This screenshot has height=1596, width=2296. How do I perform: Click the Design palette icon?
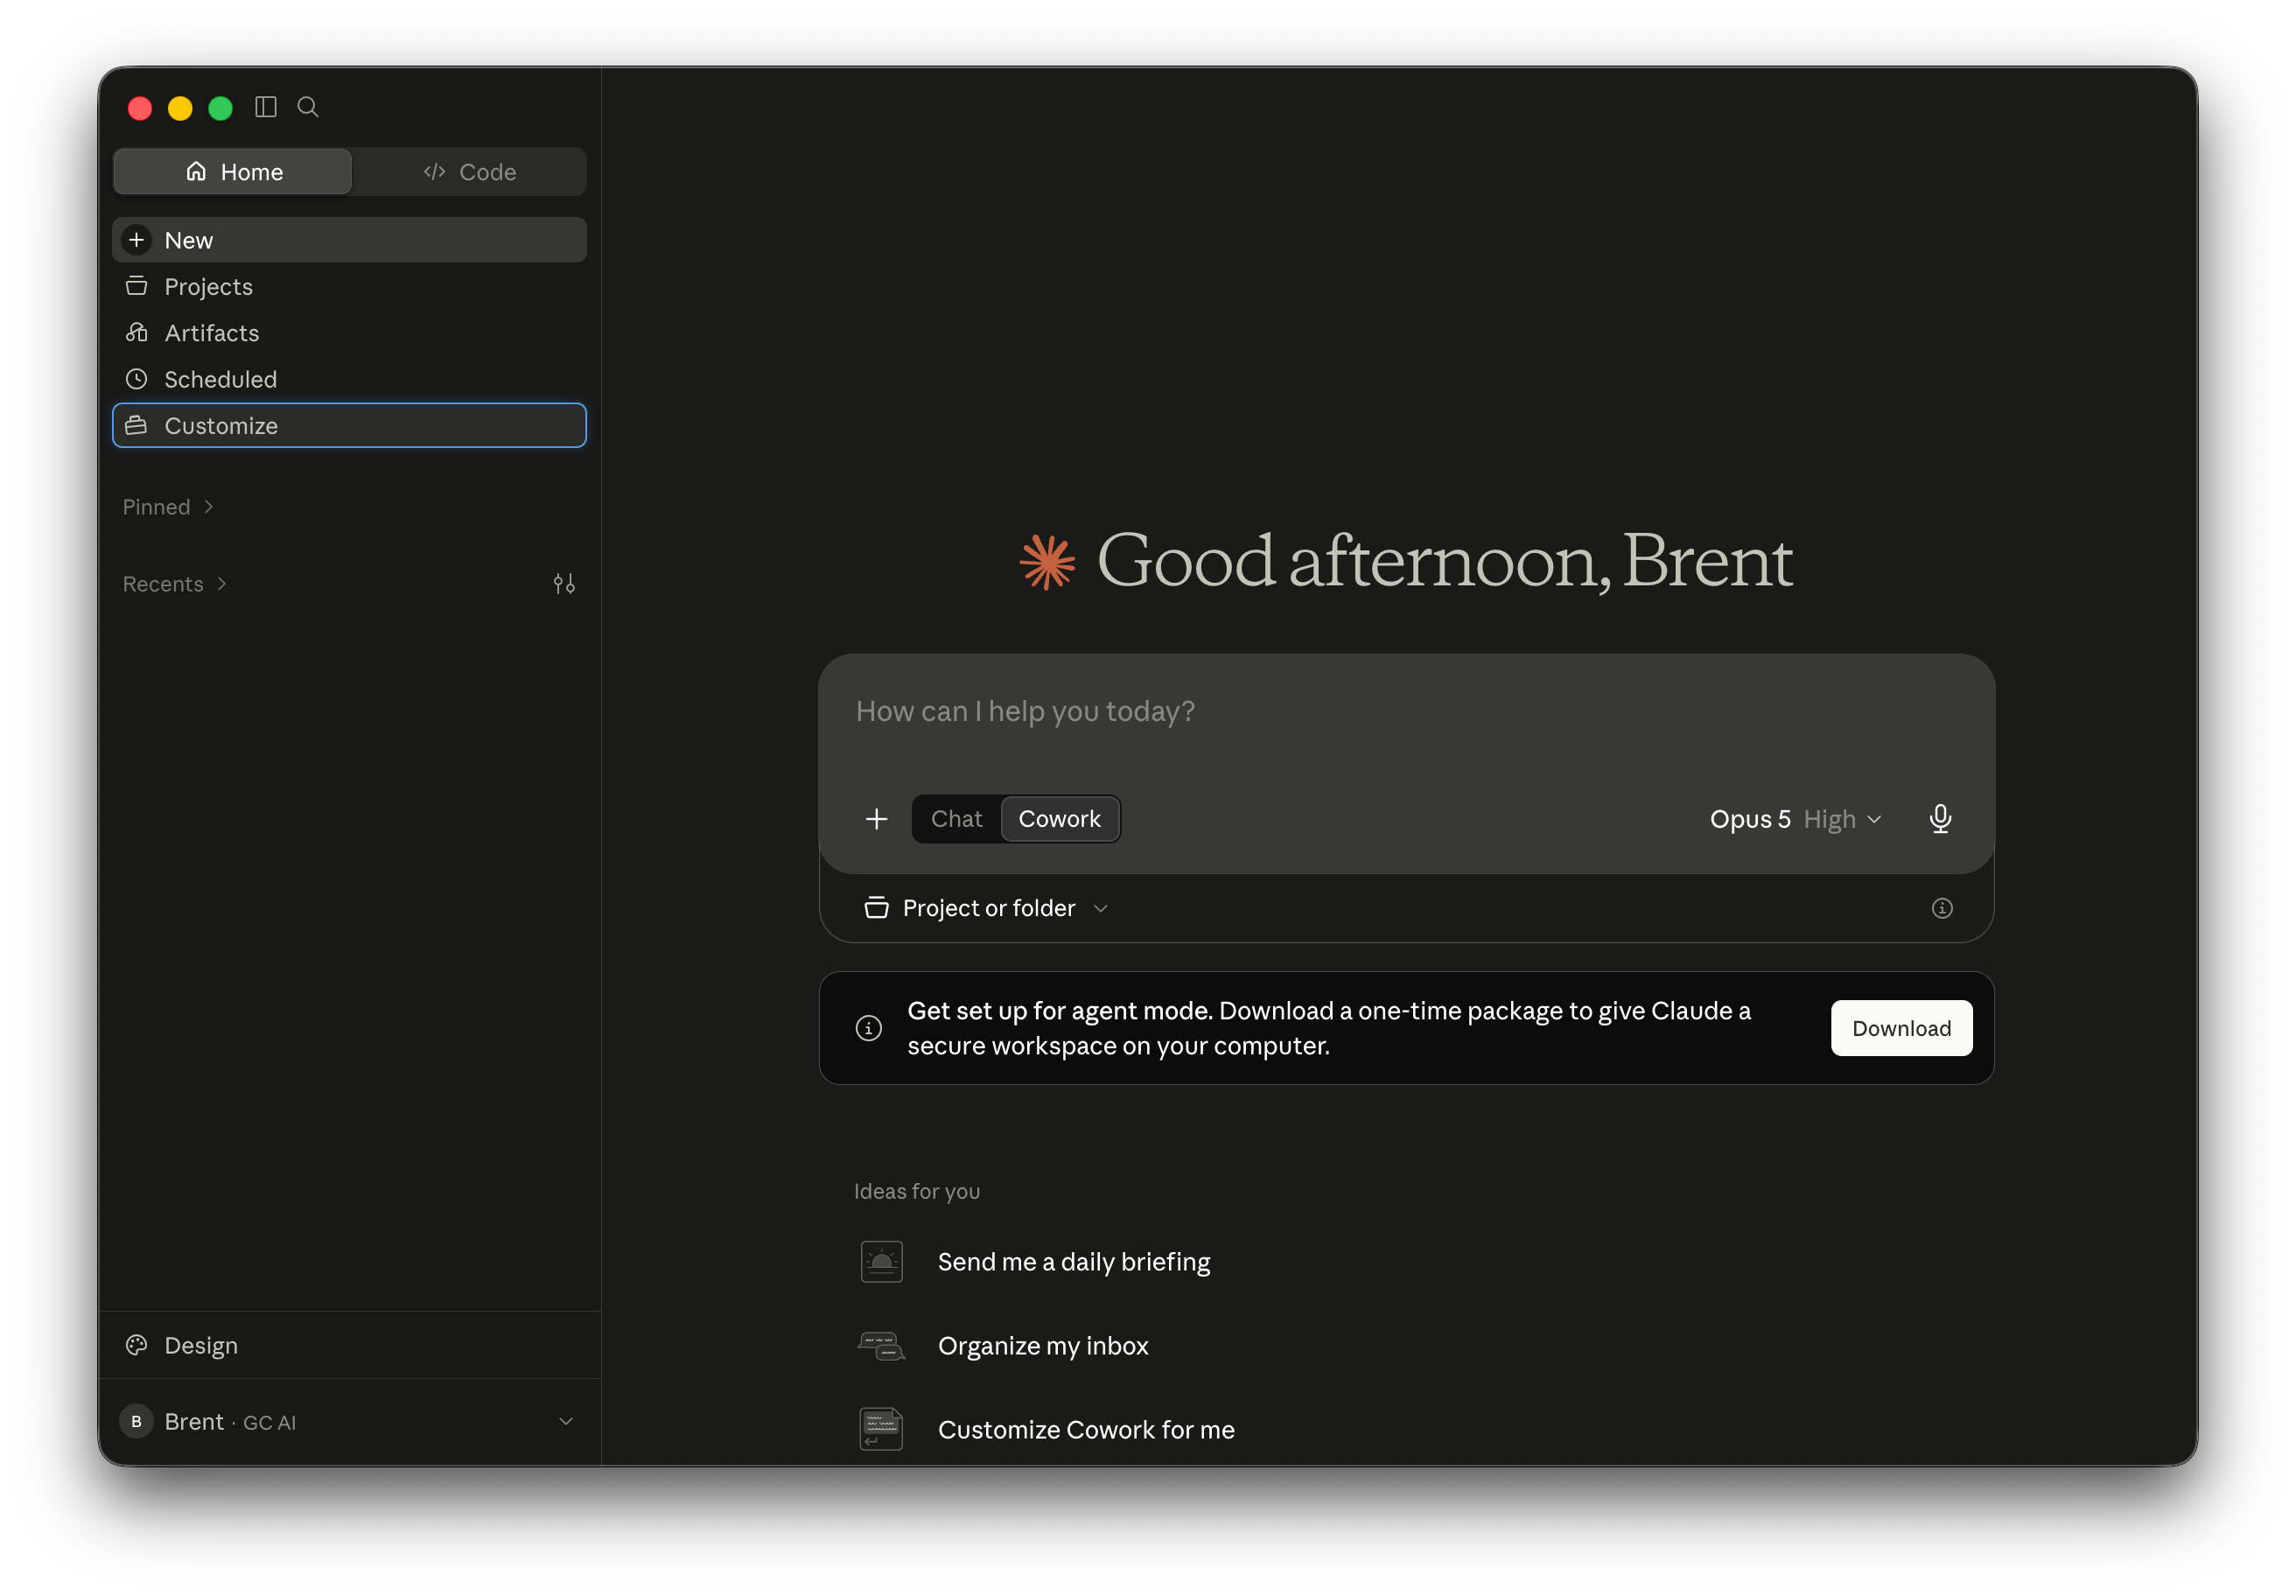tap(137, 1345)
